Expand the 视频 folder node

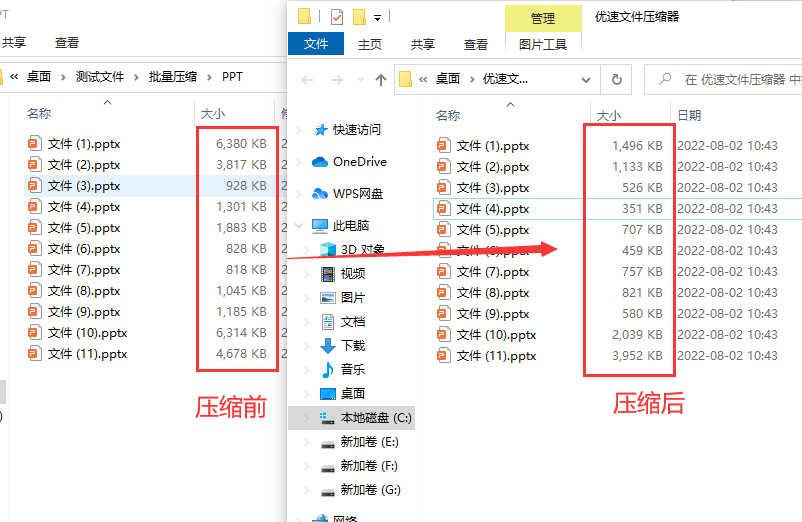pyautogui.click(x=306, y=274)
